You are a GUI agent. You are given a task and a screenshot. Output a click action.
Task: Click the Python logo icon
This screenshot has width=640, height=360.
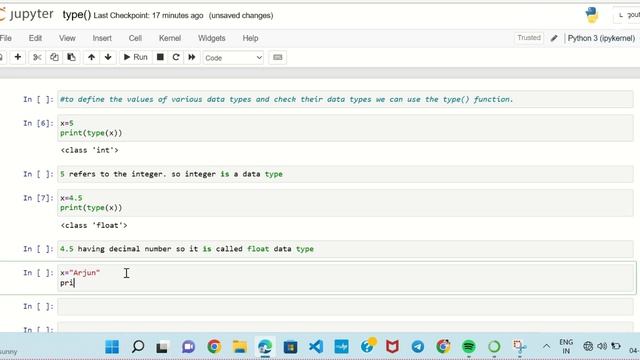(x=592, y=15)
